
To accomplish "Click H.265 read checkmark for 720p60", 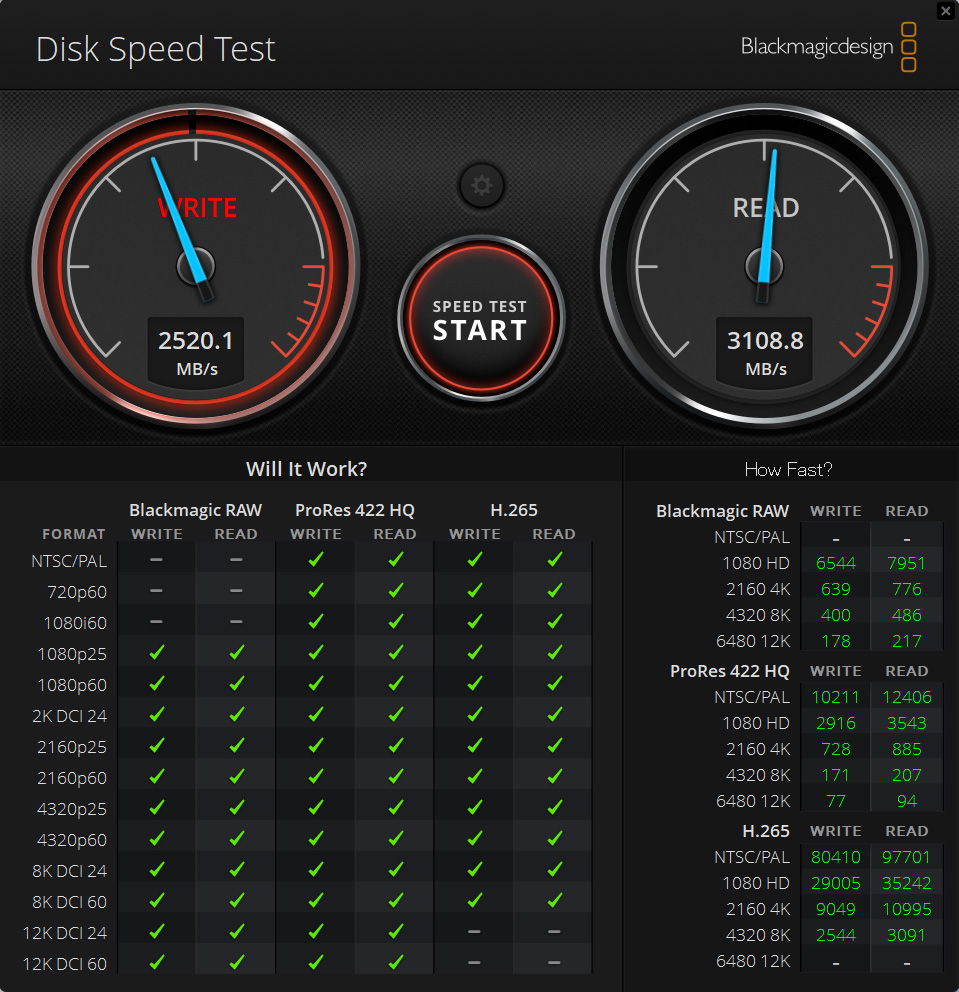I will tap(555, 590).
